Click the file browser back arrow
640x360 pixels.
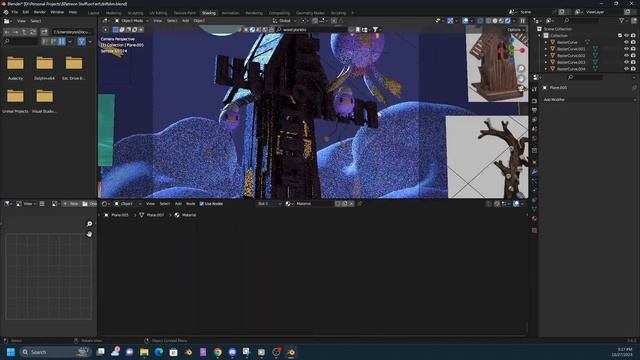pyautogui.click(x=7, y=32)
